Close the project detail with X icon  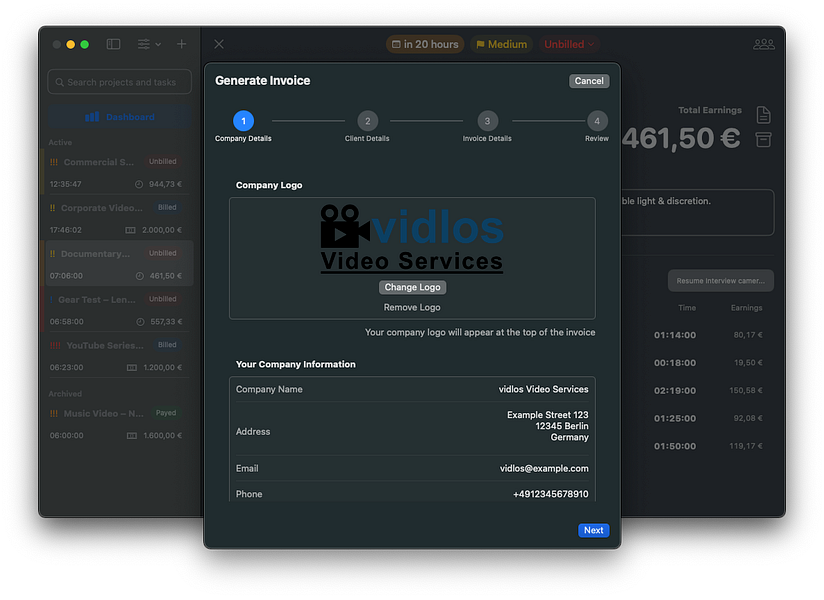(x=219, y=44)
